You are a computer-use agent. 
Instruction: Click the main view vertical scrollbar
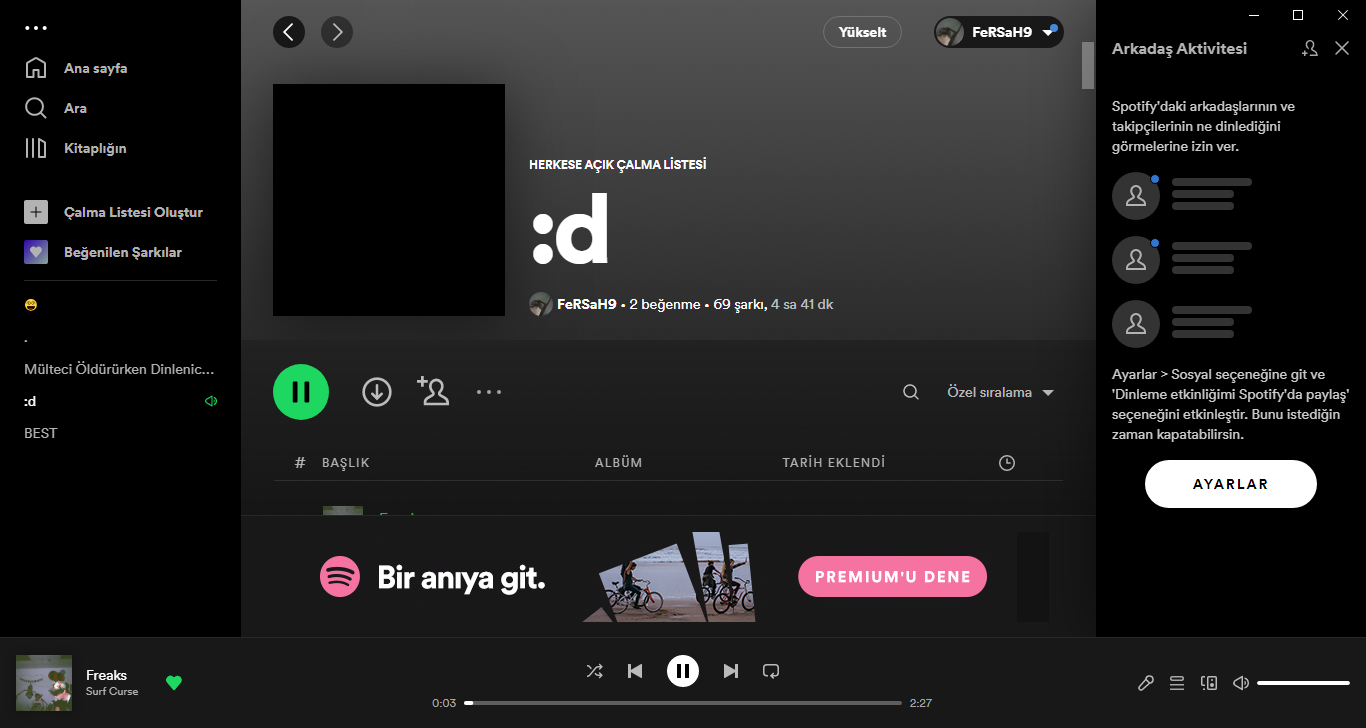1088,66
